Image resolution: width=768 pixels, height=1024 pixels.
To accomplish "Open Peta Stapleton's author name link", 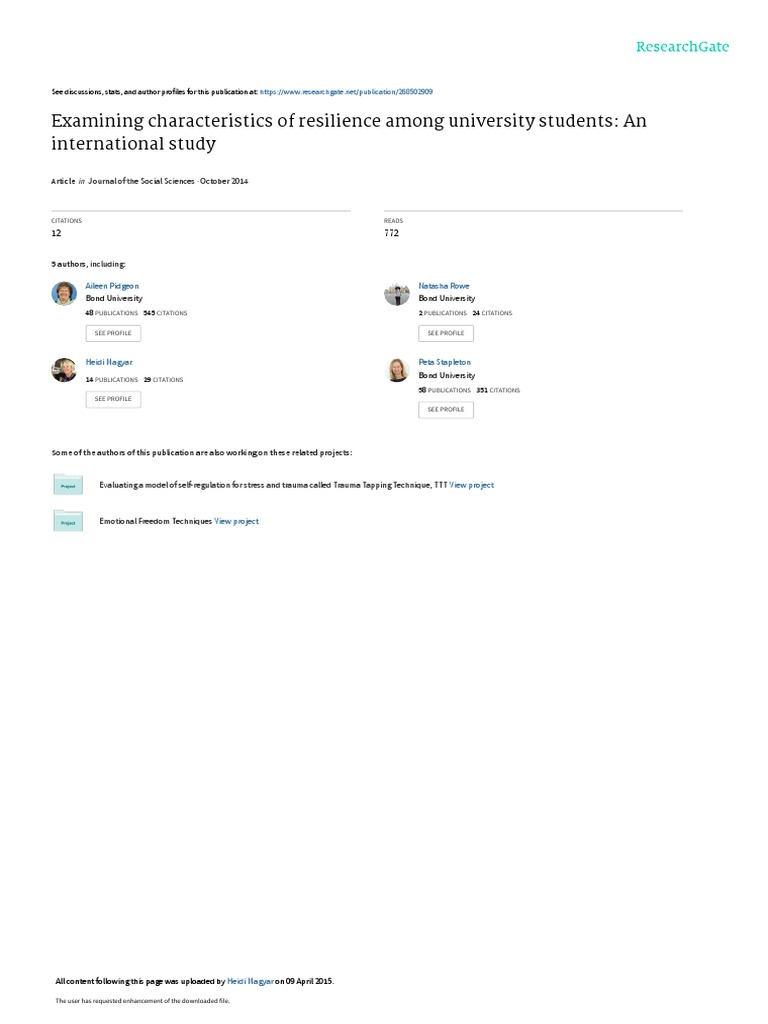I will pyautogui.click(x=445, y=362).
